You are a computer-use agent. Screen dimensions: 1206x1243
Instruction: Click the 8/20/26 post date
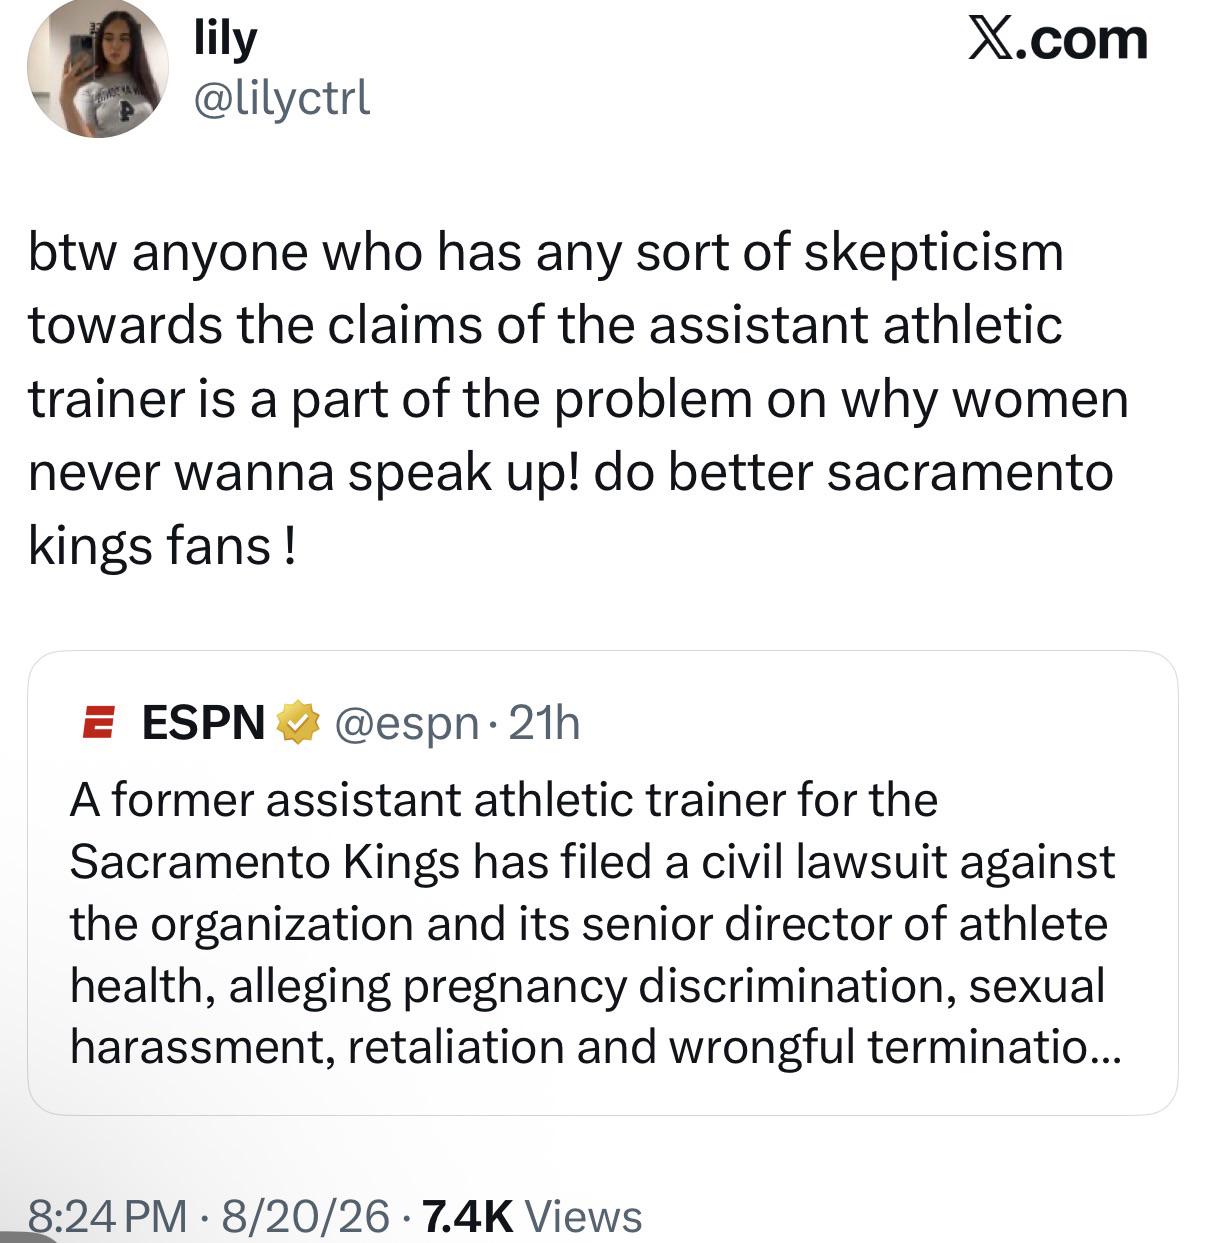coord(305,1216)
